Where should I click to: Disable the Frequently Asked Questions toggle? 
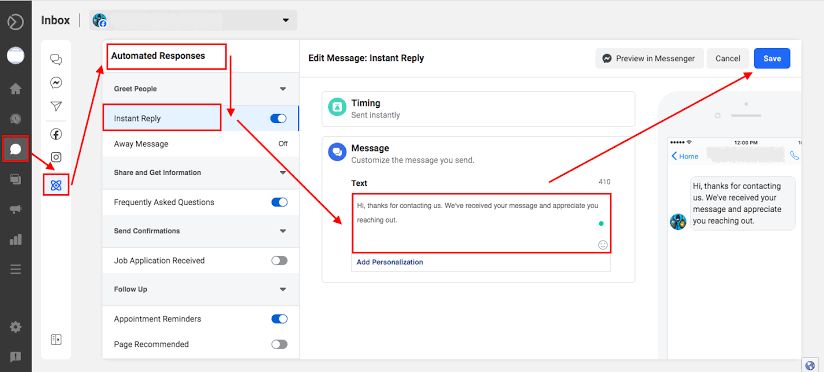279,202
